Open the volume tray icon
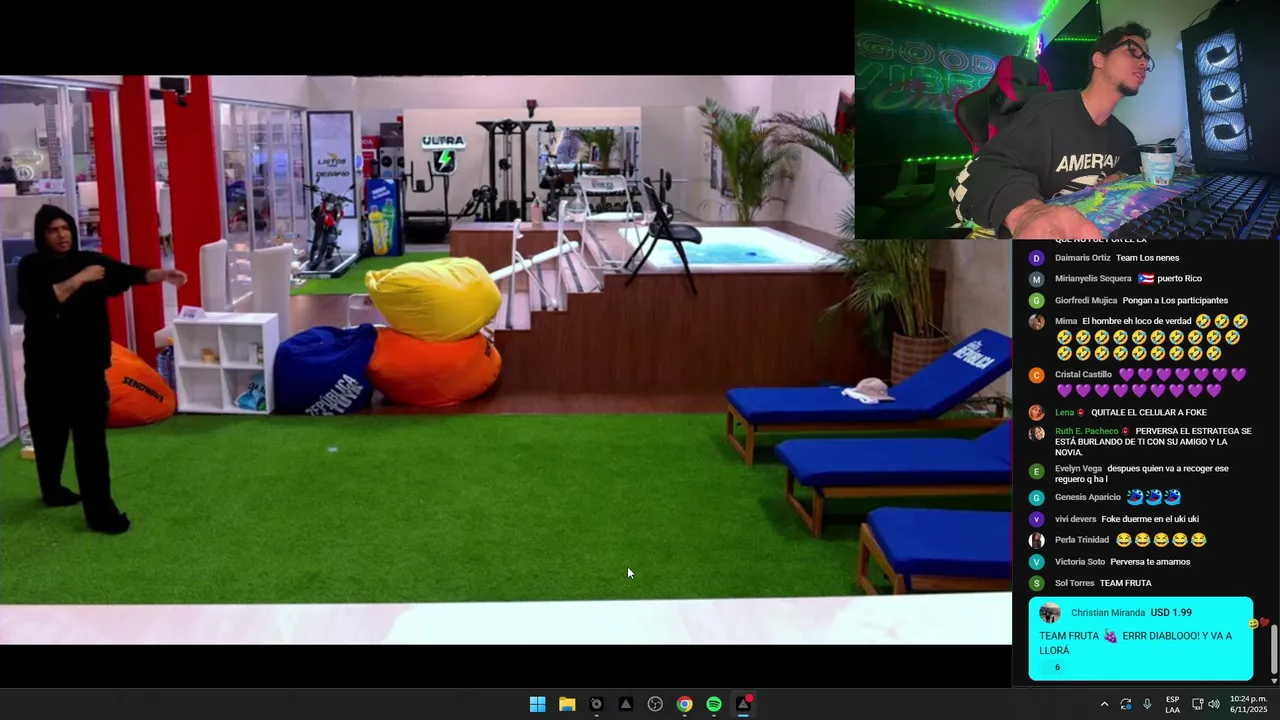 [x=1213, y=704]
